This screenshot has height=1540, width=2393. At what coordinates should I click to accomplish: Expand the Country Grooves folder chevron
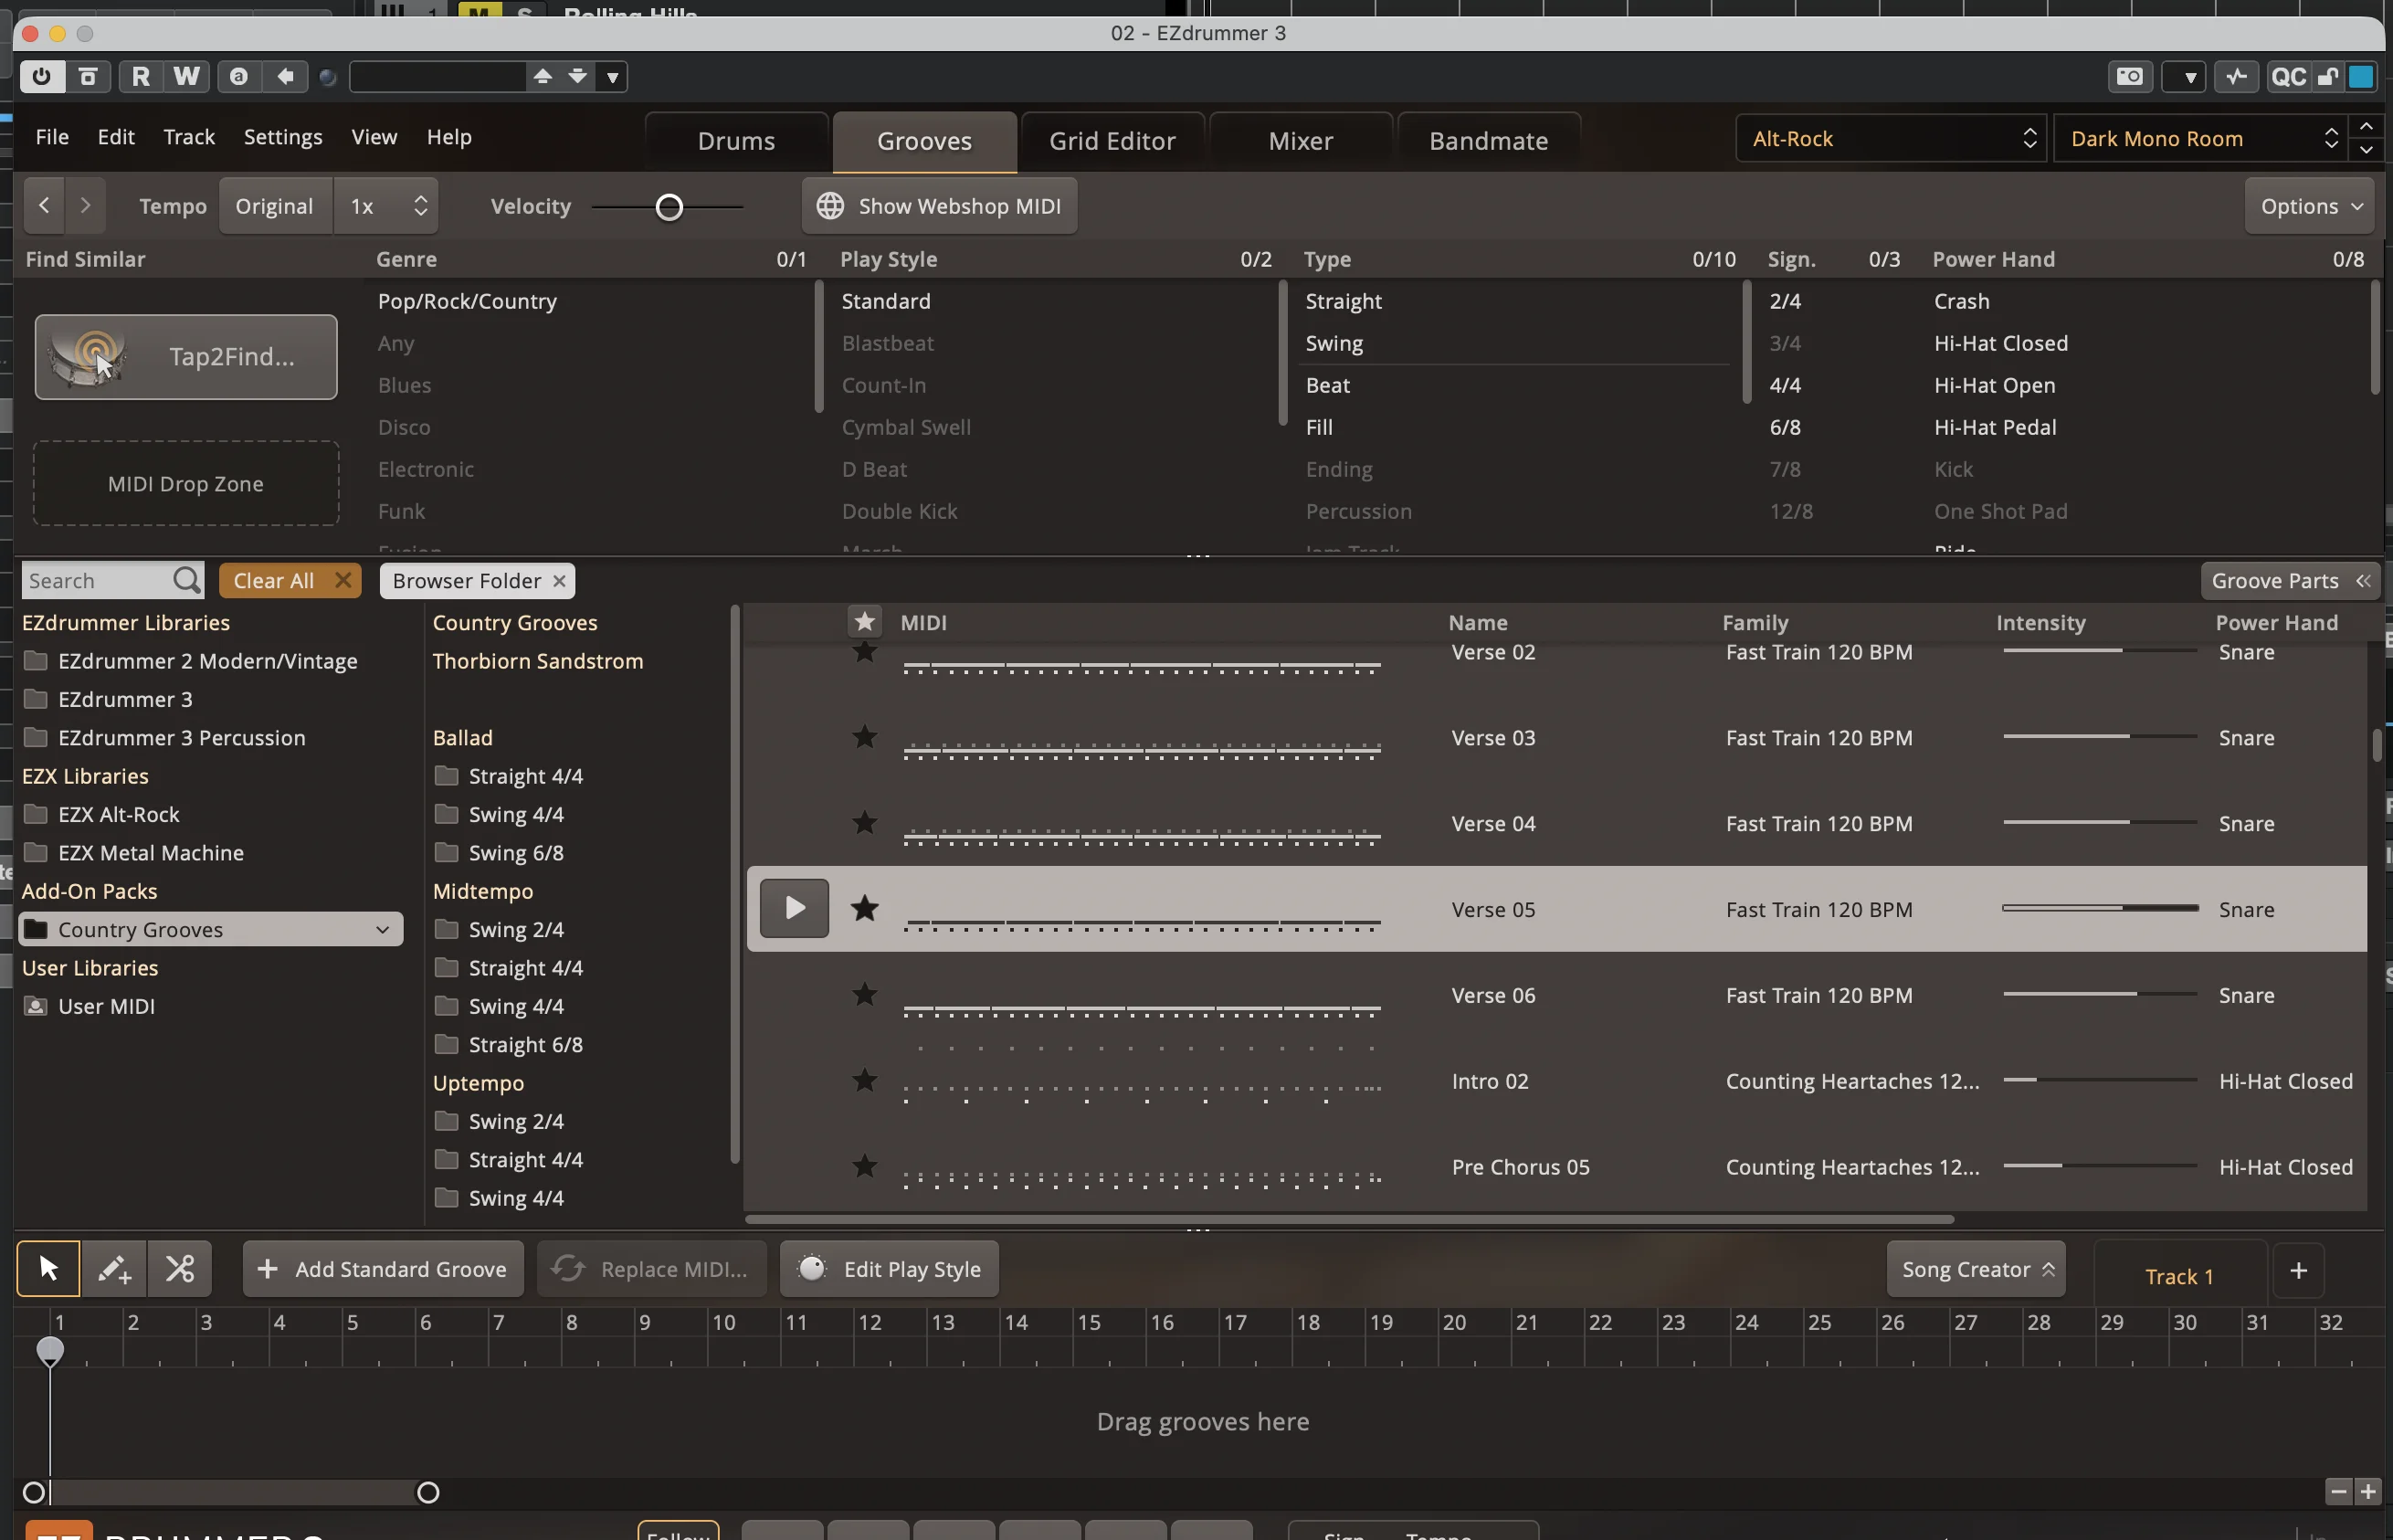pos(382,929)
